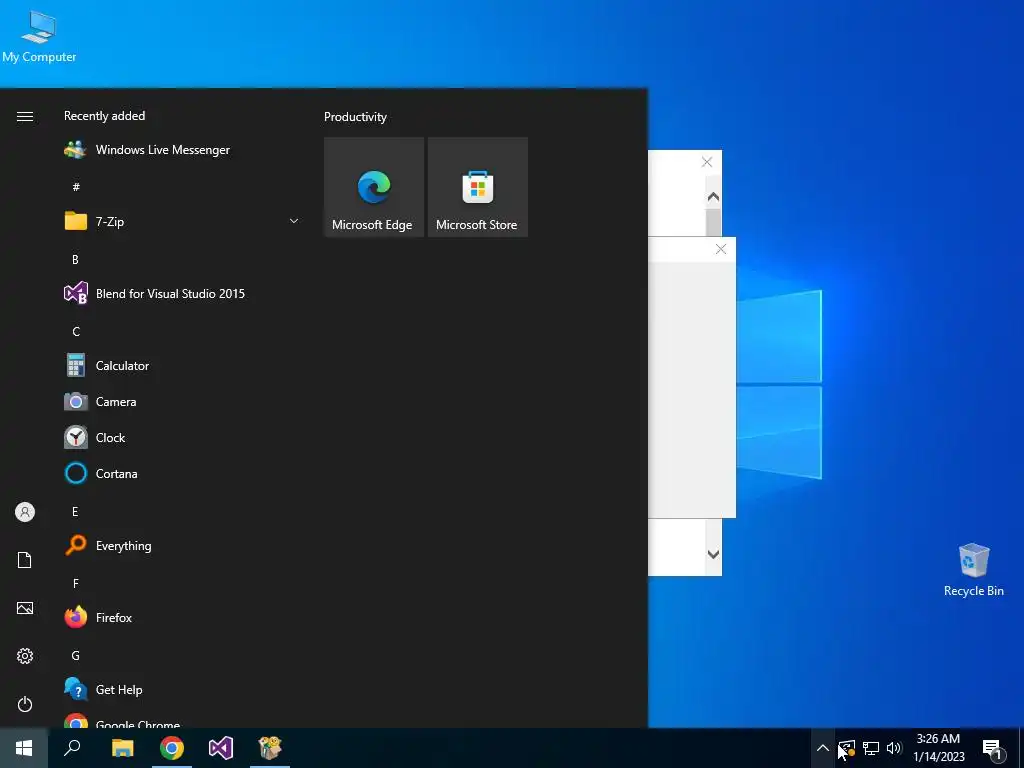Open the Action Center notifications icon
Screen dimensions: 1024x768
coord(993,749)
